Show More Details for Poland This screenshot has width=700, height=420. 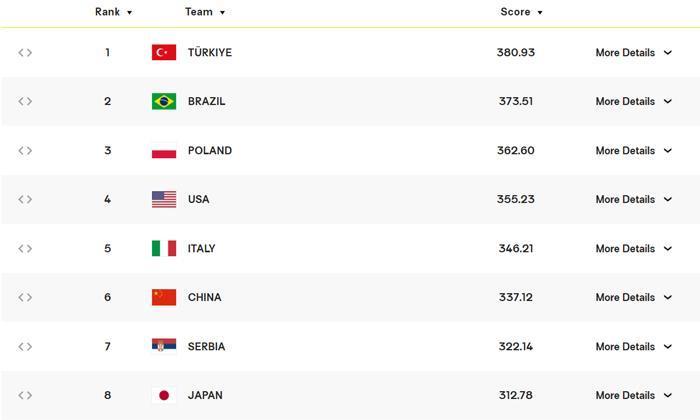tap(634, 150)
